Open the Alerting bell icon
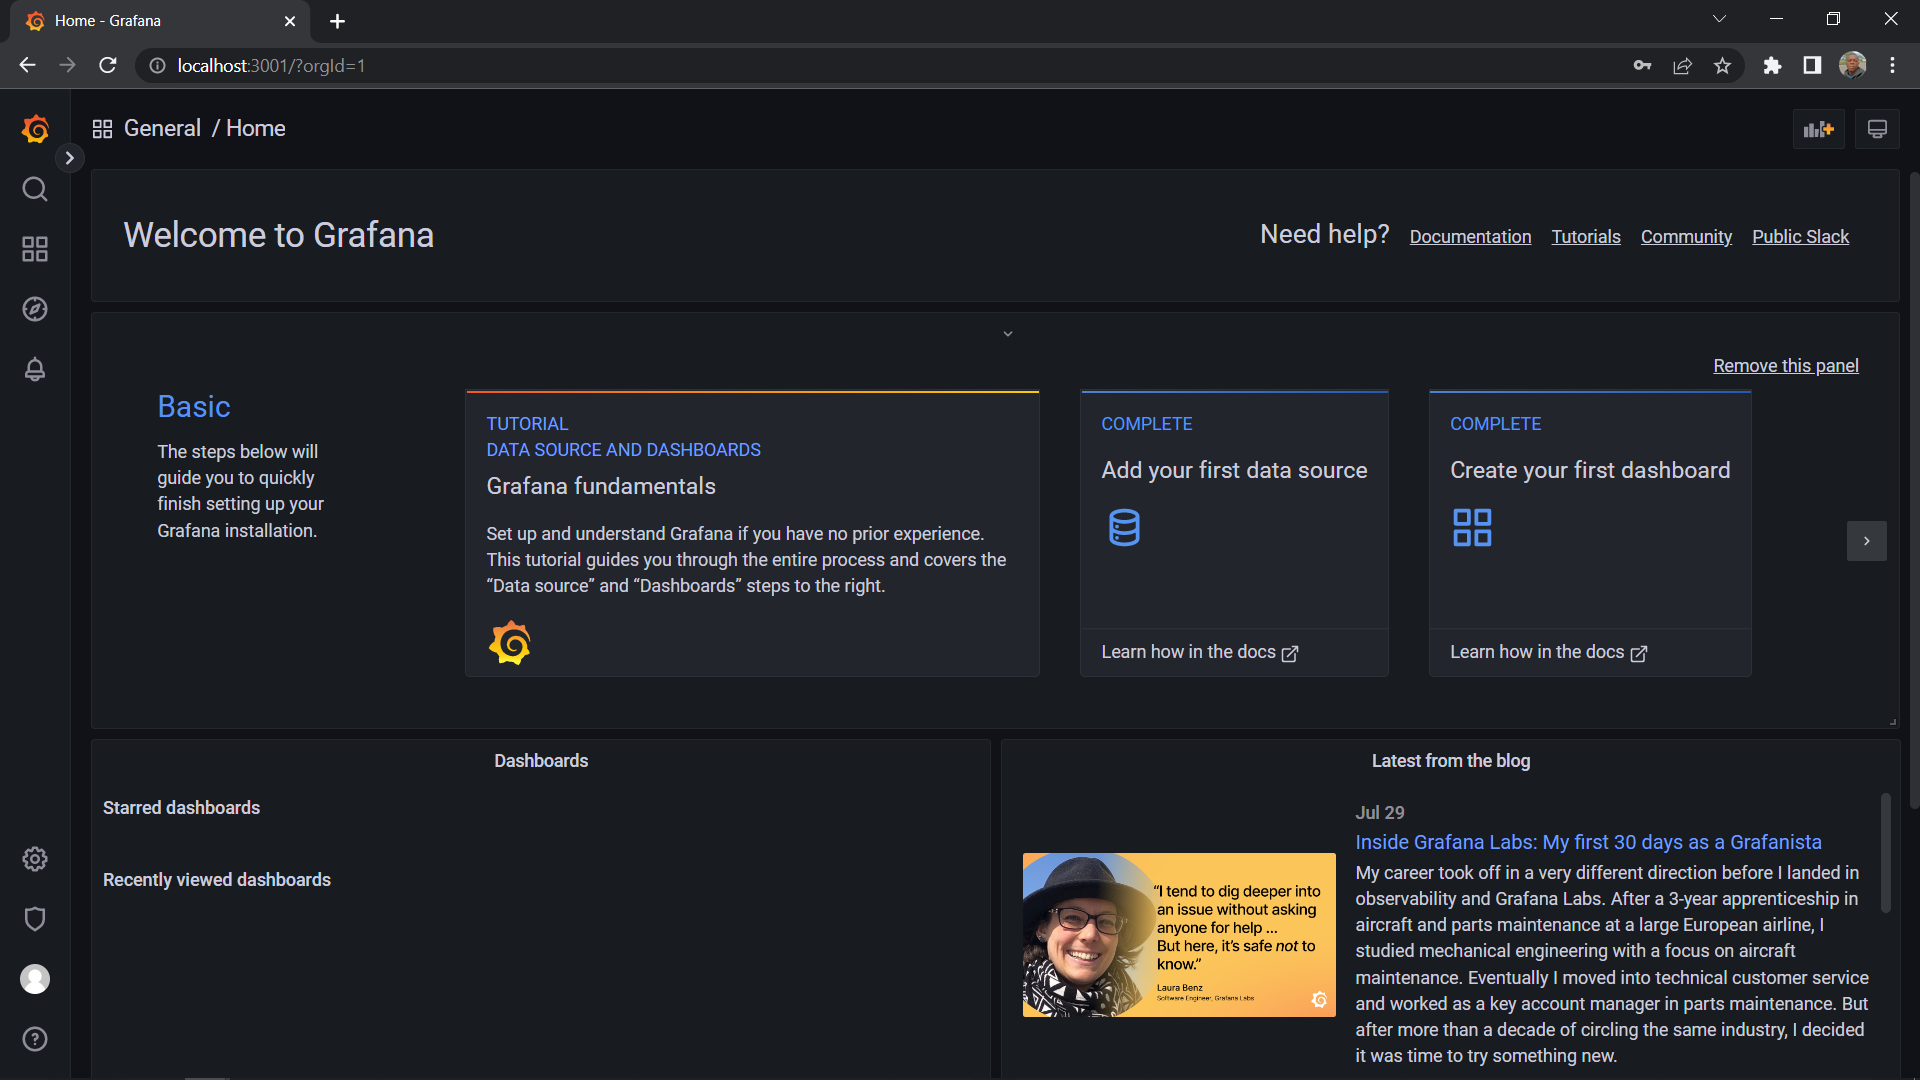This screenshot has width=1920, height=1080. [x=35, y=369]
